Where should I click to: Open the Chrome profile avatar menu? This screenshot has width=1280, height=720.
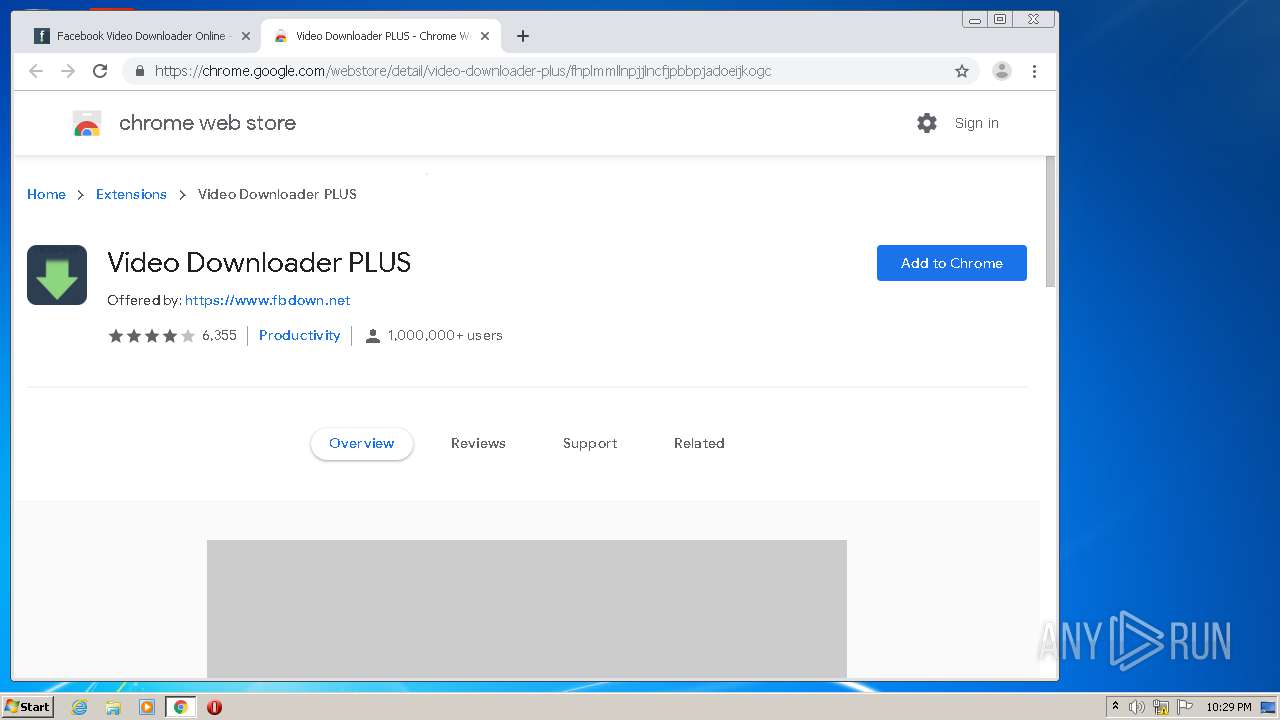pos(1001,71)
